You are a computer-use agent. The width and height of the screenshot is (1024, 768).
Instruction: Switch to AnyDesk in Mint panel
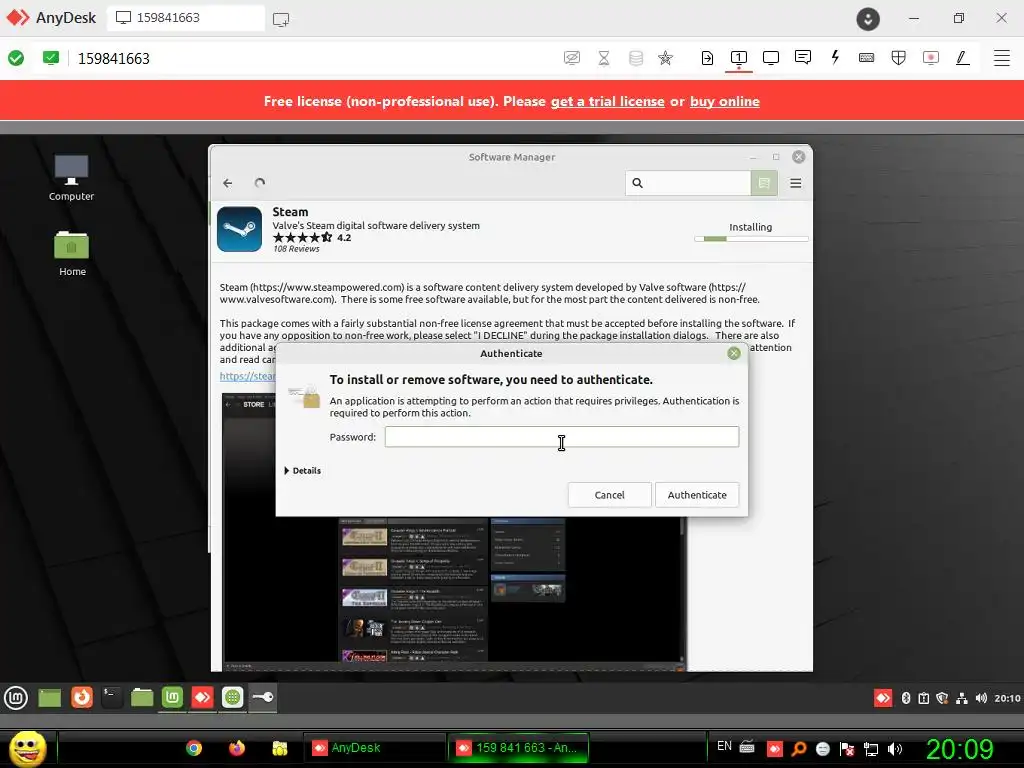pos(202,697)
